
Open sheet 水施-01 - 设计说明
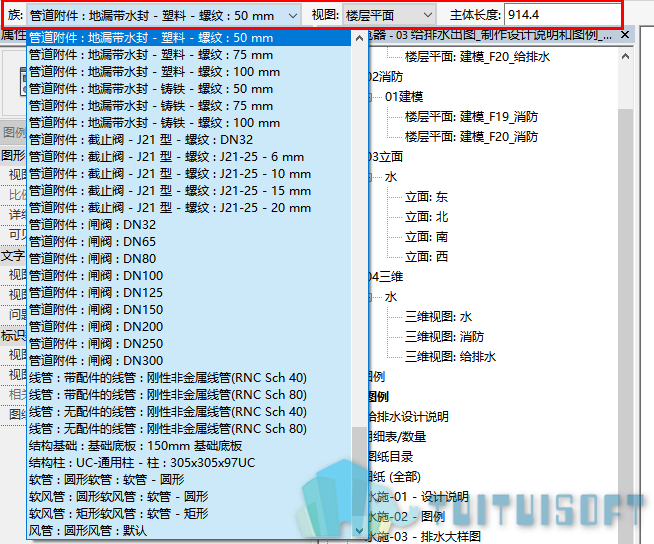[419, 496]
